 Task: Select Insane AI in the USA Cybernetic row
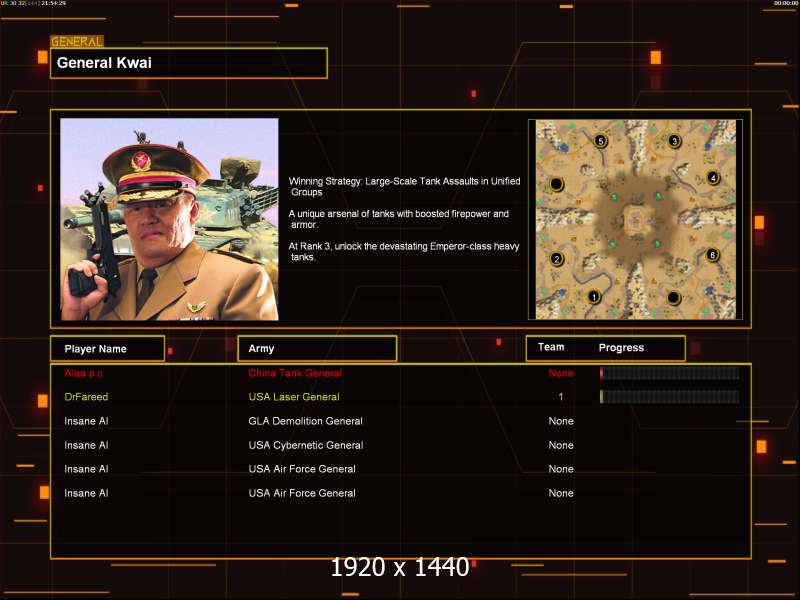point(86,445)
